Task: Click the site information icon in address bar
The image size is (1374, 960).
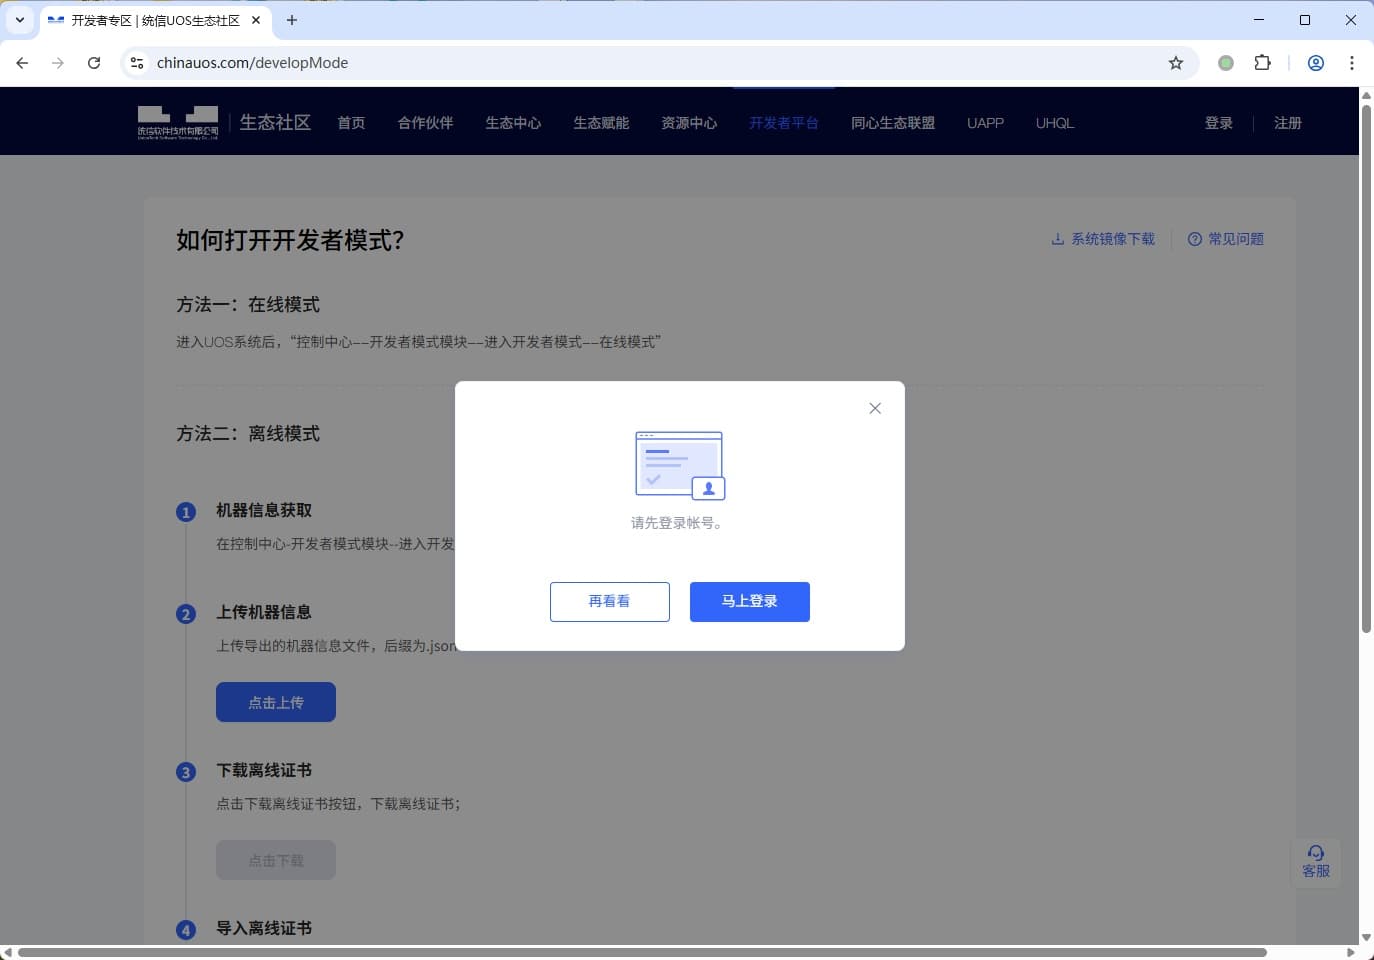Action: click(137, 63)
